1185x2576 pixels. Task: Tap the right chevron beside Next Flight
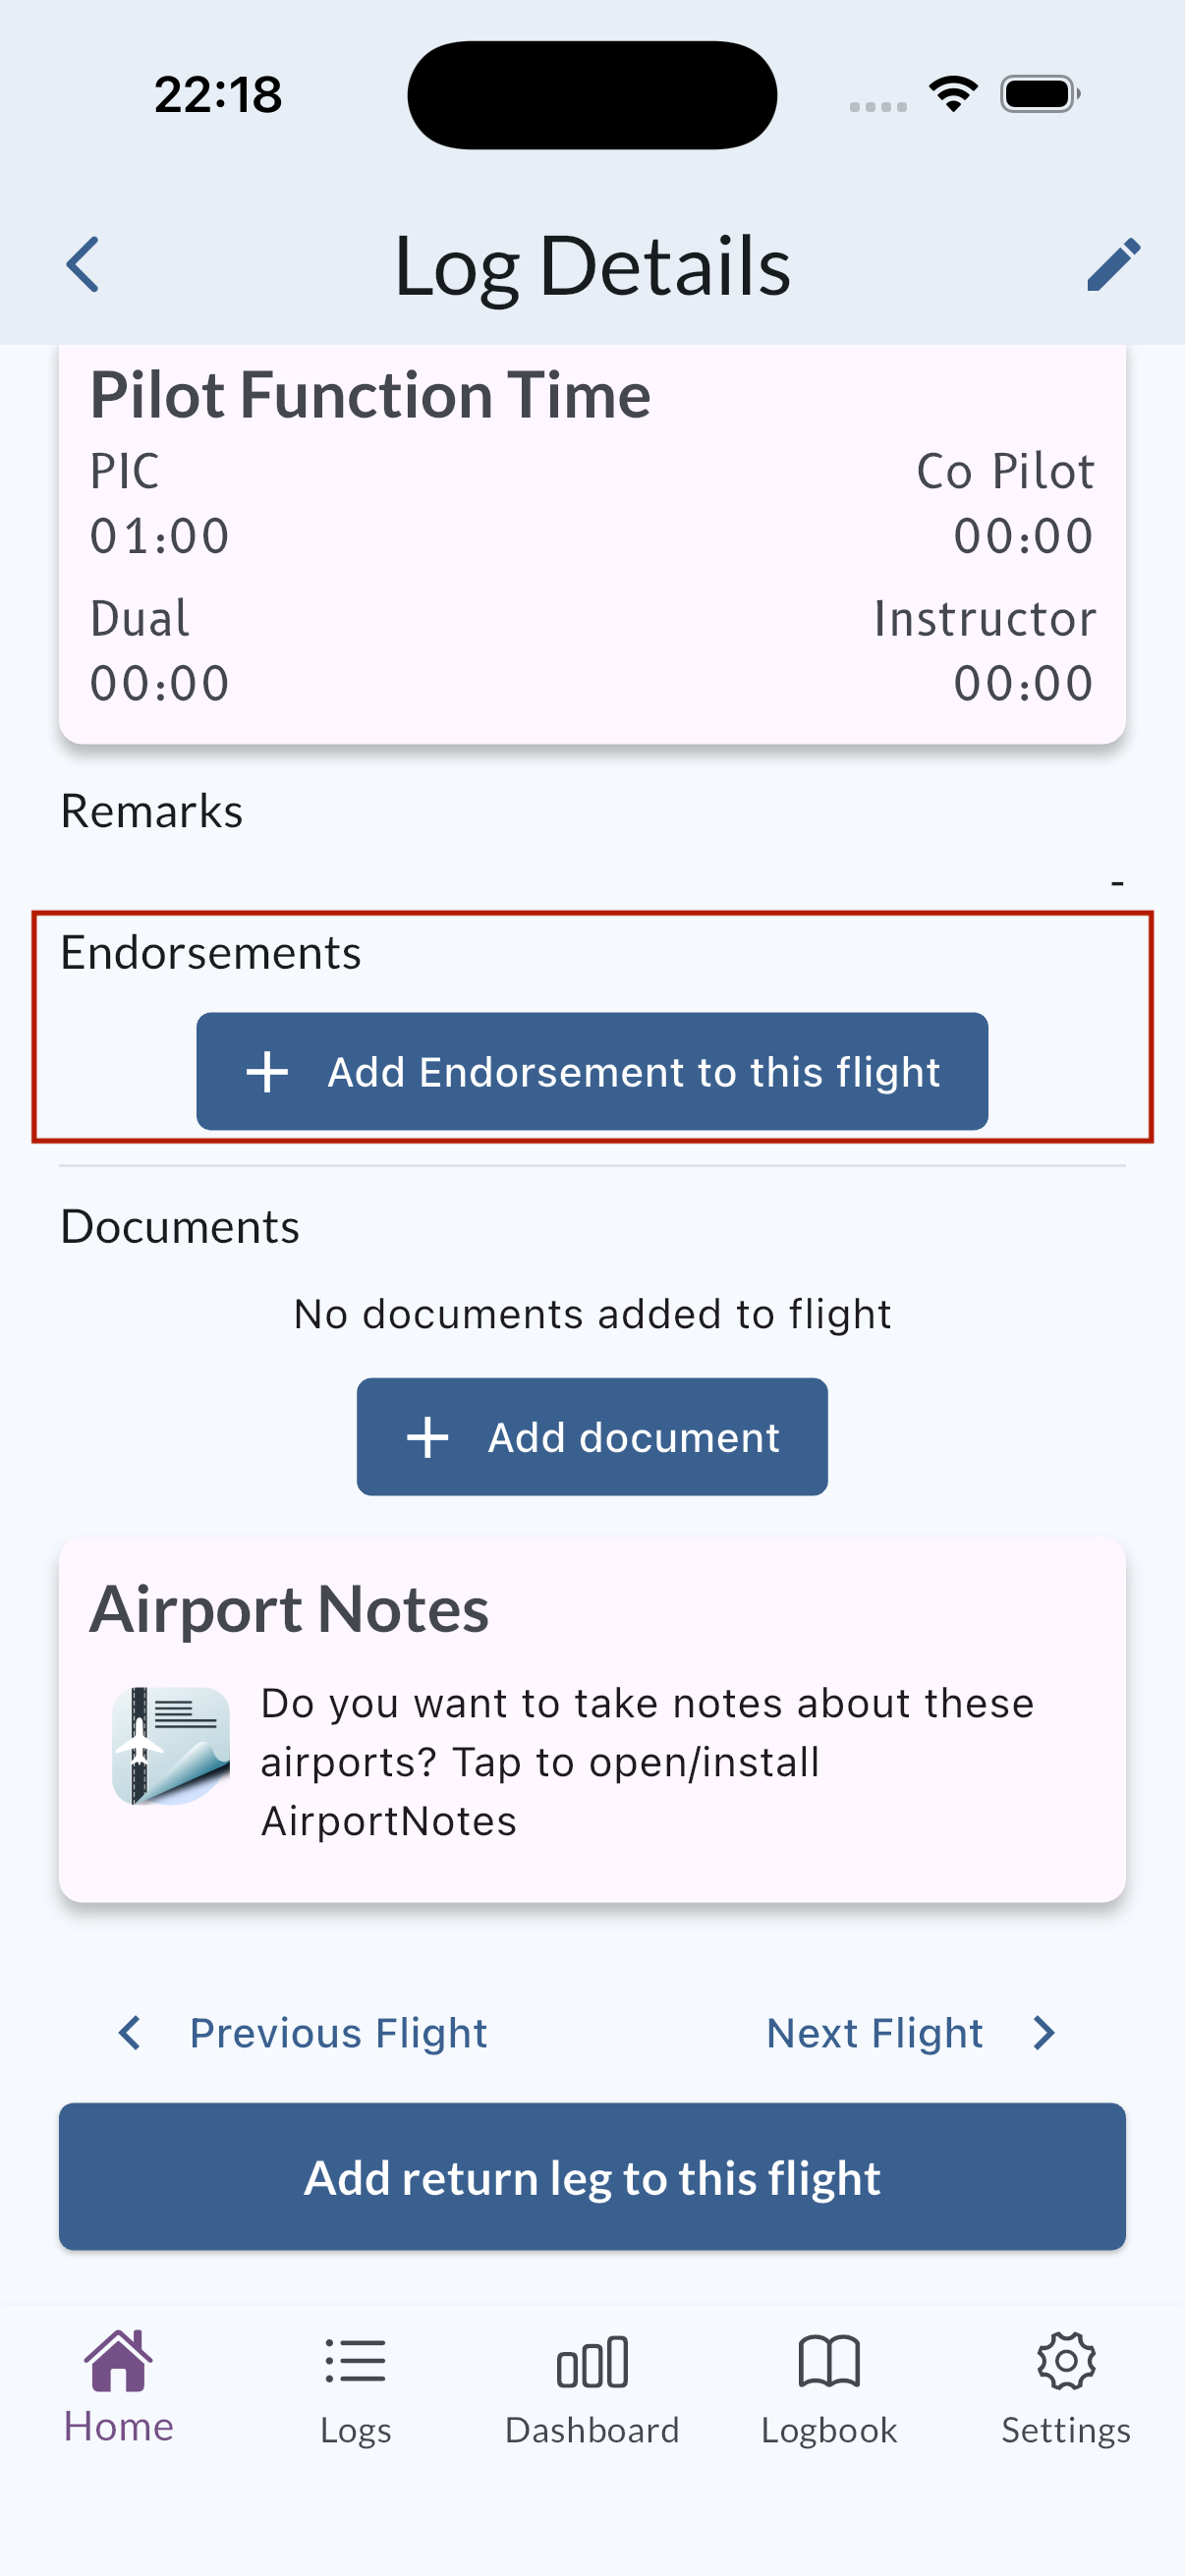point(1044,2033)
